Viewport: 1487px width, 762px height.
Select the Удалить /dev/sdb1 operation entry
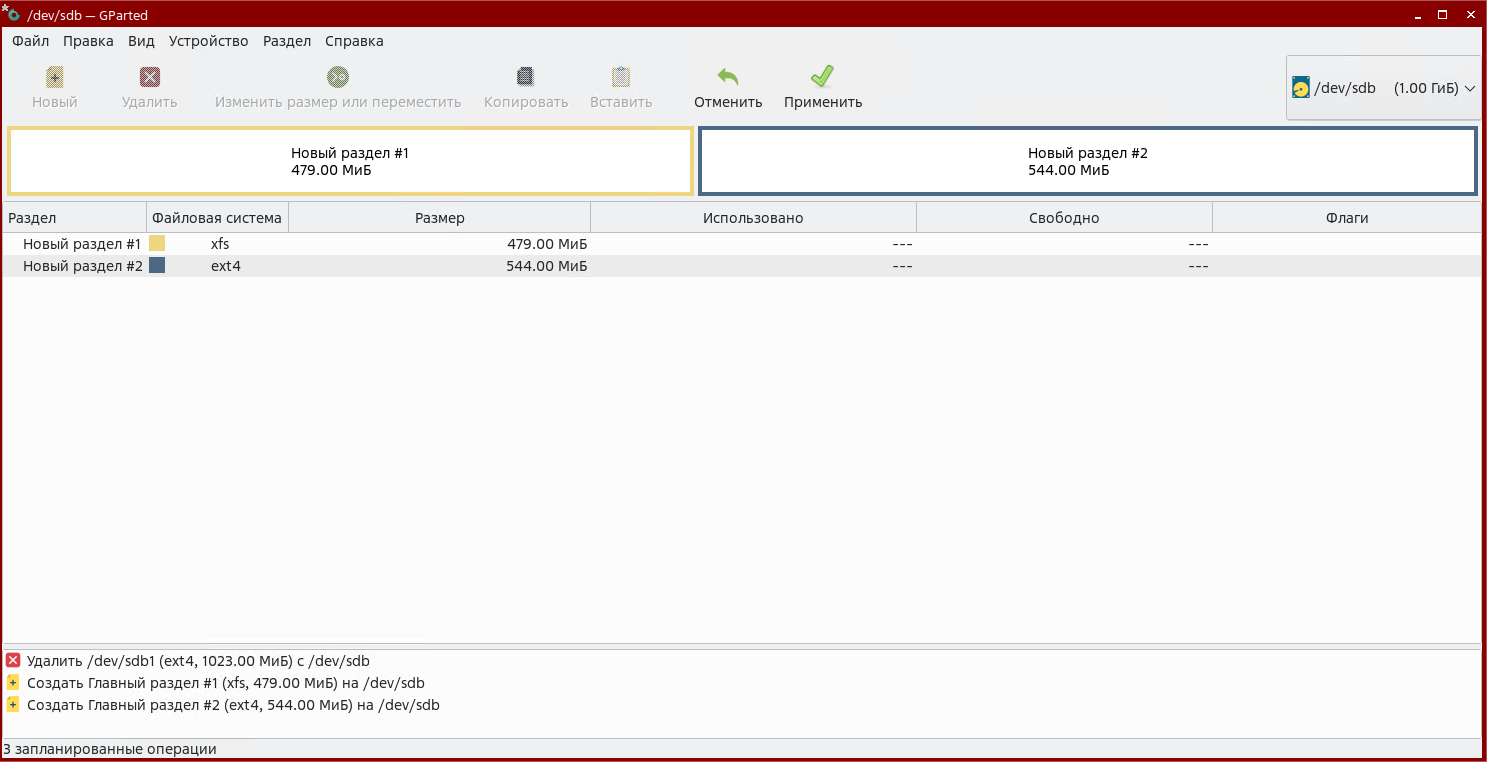click(198, 660)
